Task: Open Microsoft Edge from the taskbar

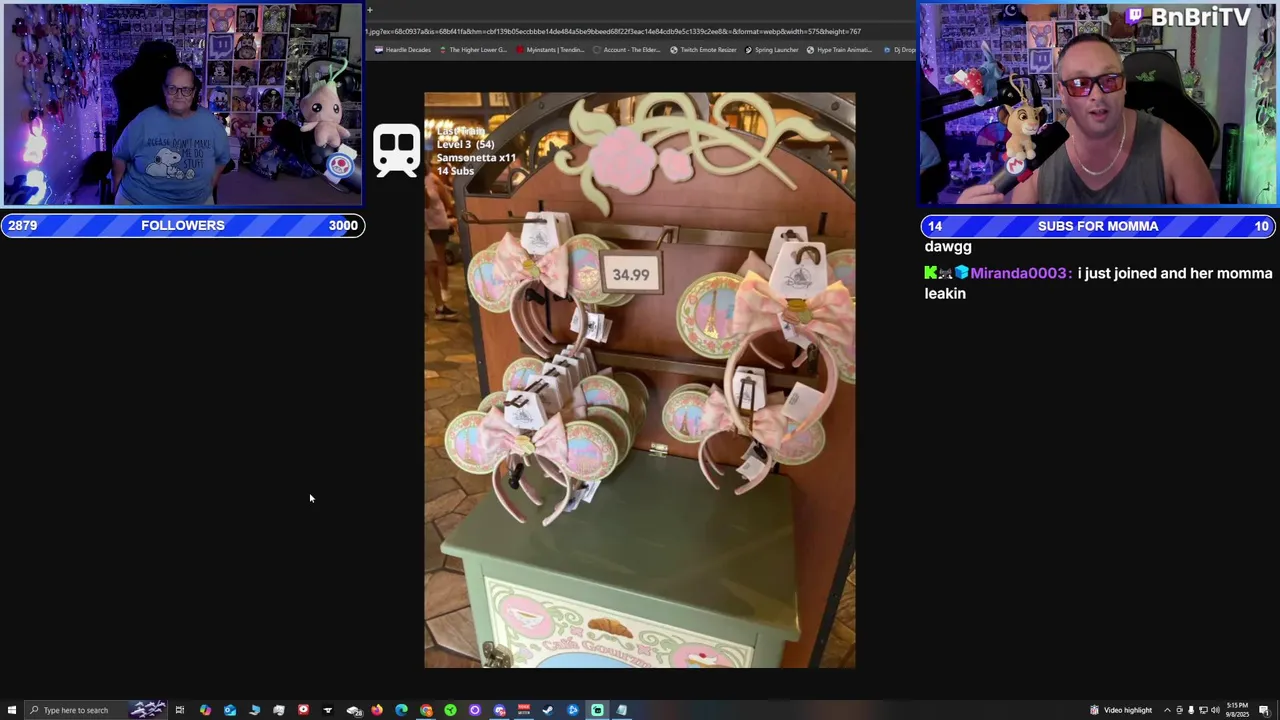Action: [x=401, y=710]
